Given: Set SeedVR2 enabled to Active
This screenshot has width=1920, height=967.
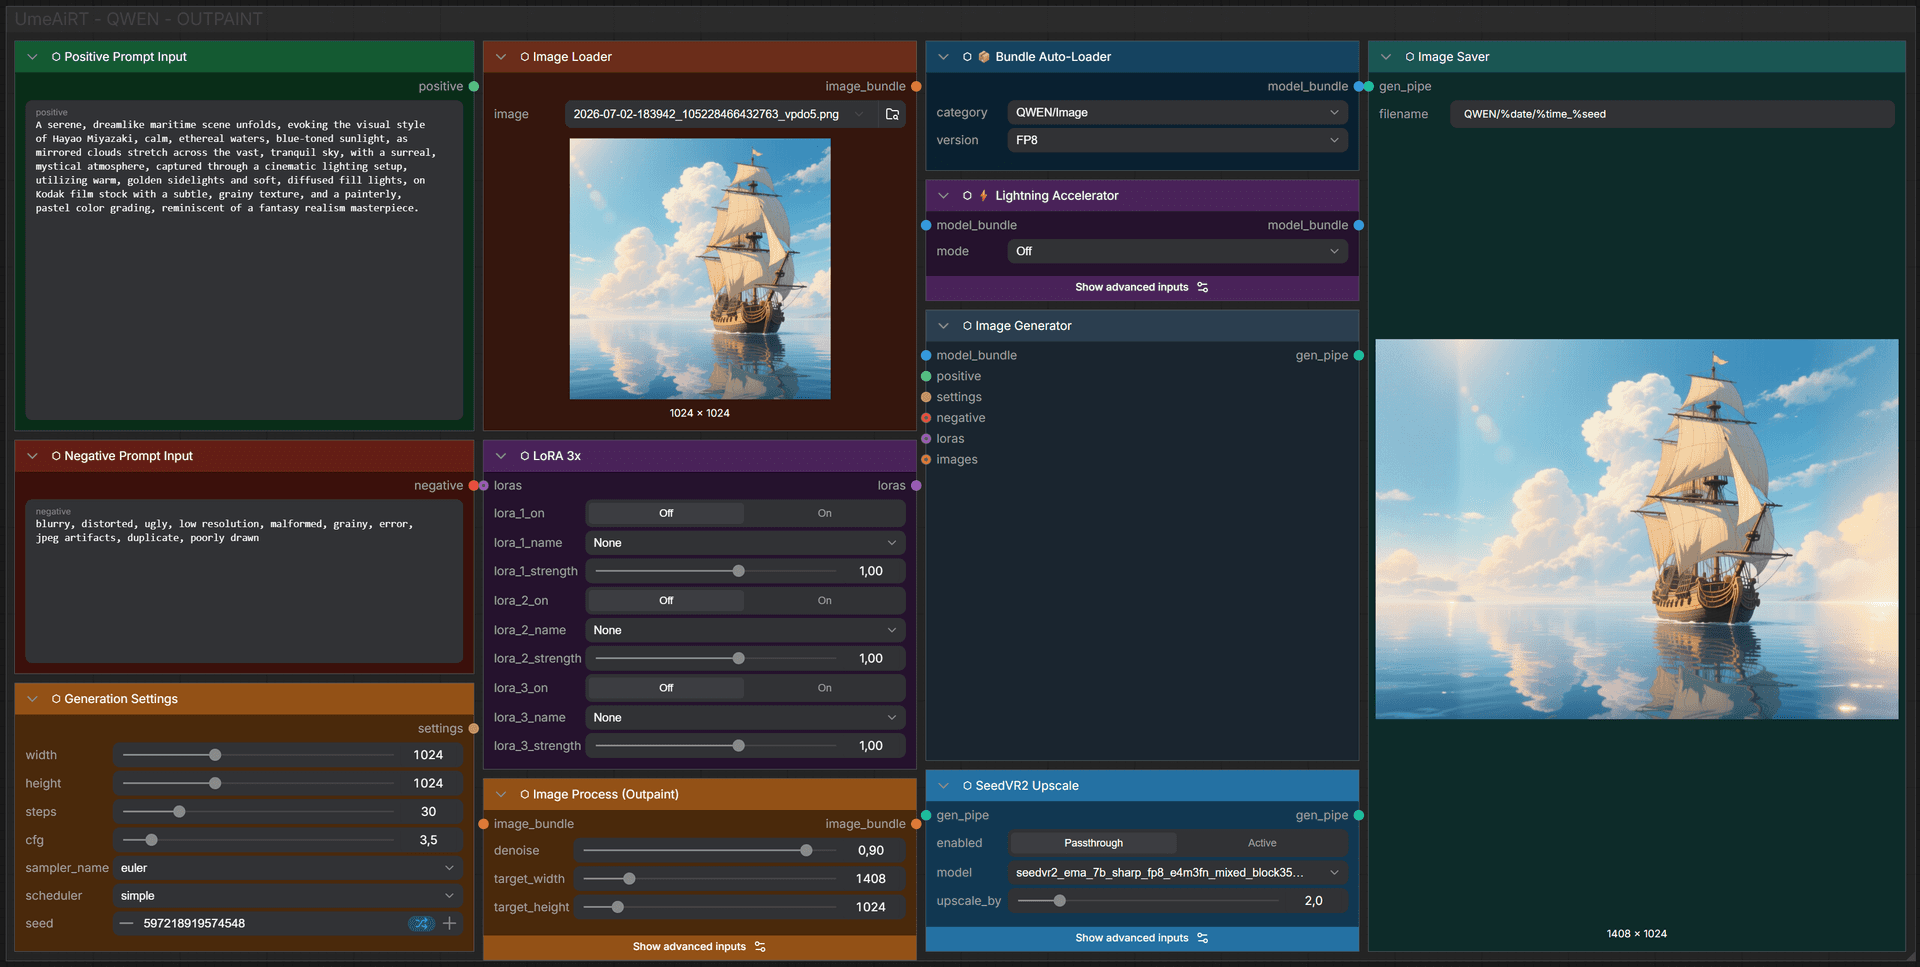Looking at the screenshot, I should coord(1262,843).
